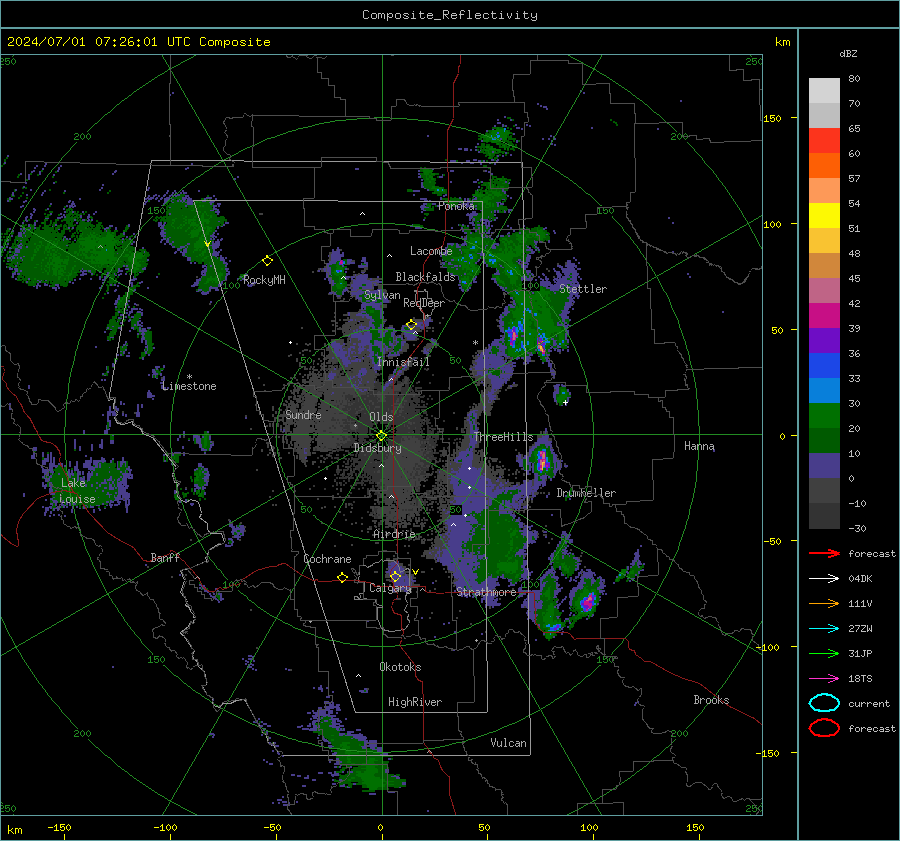The image size is (900, 841).
Task: Click the Strathmore label
Action: 486,592
